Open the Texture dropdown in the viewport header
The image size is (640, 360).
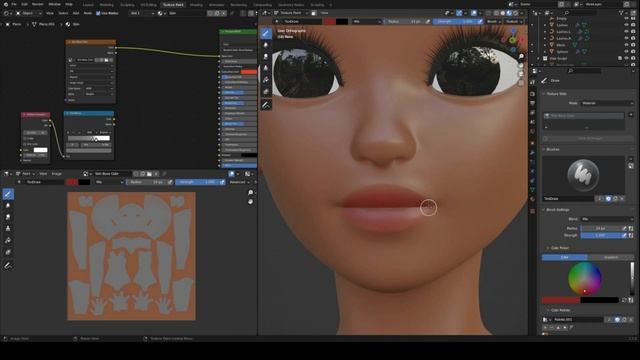(513, 21)
